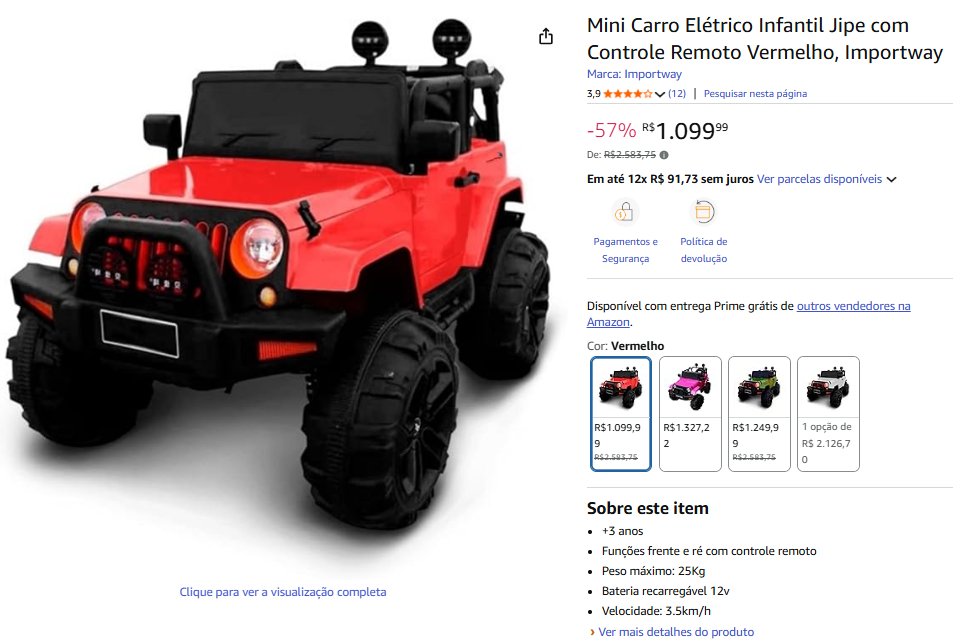Open the Pagamentos e Segurança lock icon
Image resolution: width=963 pixels, height=642 pixels.
click(x=625, y=213)
